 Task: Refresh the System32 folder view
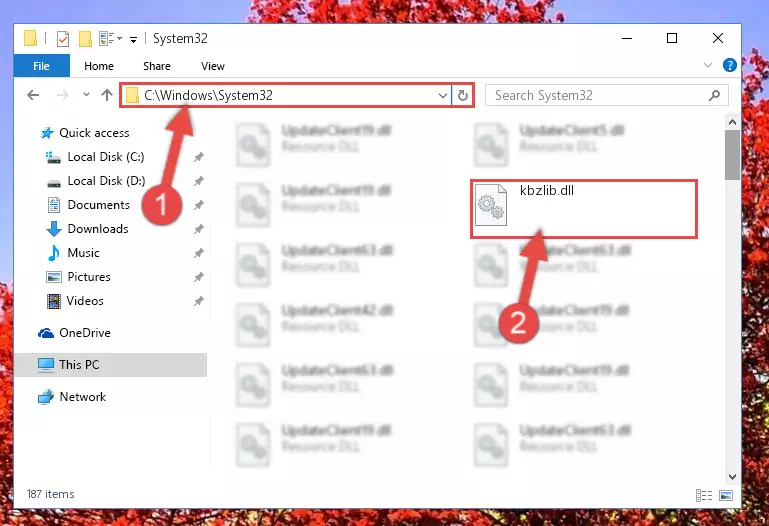tap(462, 95)
